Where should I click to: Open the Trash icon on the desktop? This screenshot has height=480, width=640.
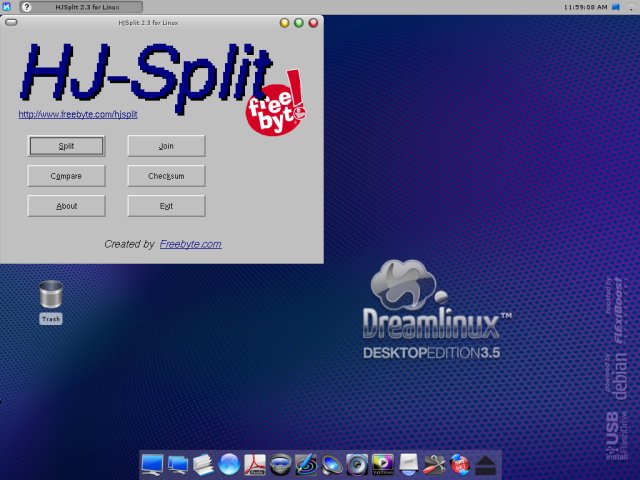coord(51,302)
